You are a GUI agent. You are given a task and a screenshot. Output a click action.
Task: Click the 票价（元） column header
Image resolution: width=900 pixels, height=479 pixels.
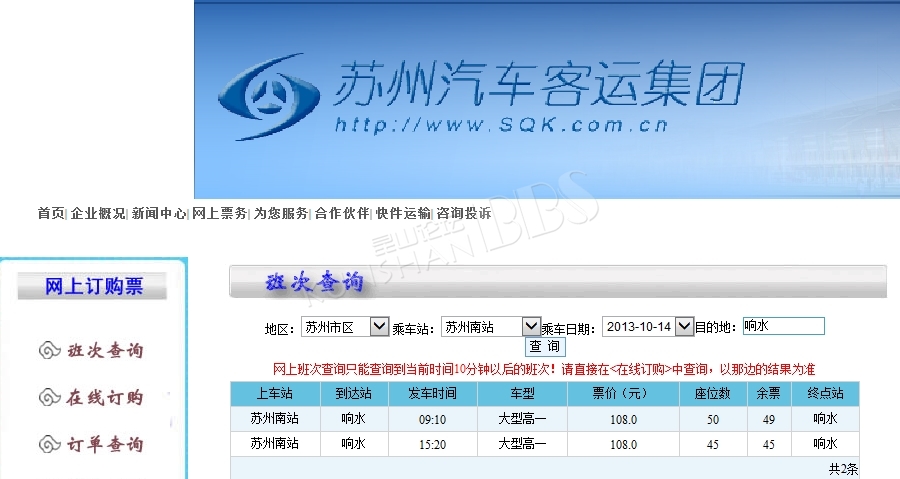pyautogui.click(x=623, y=394)
